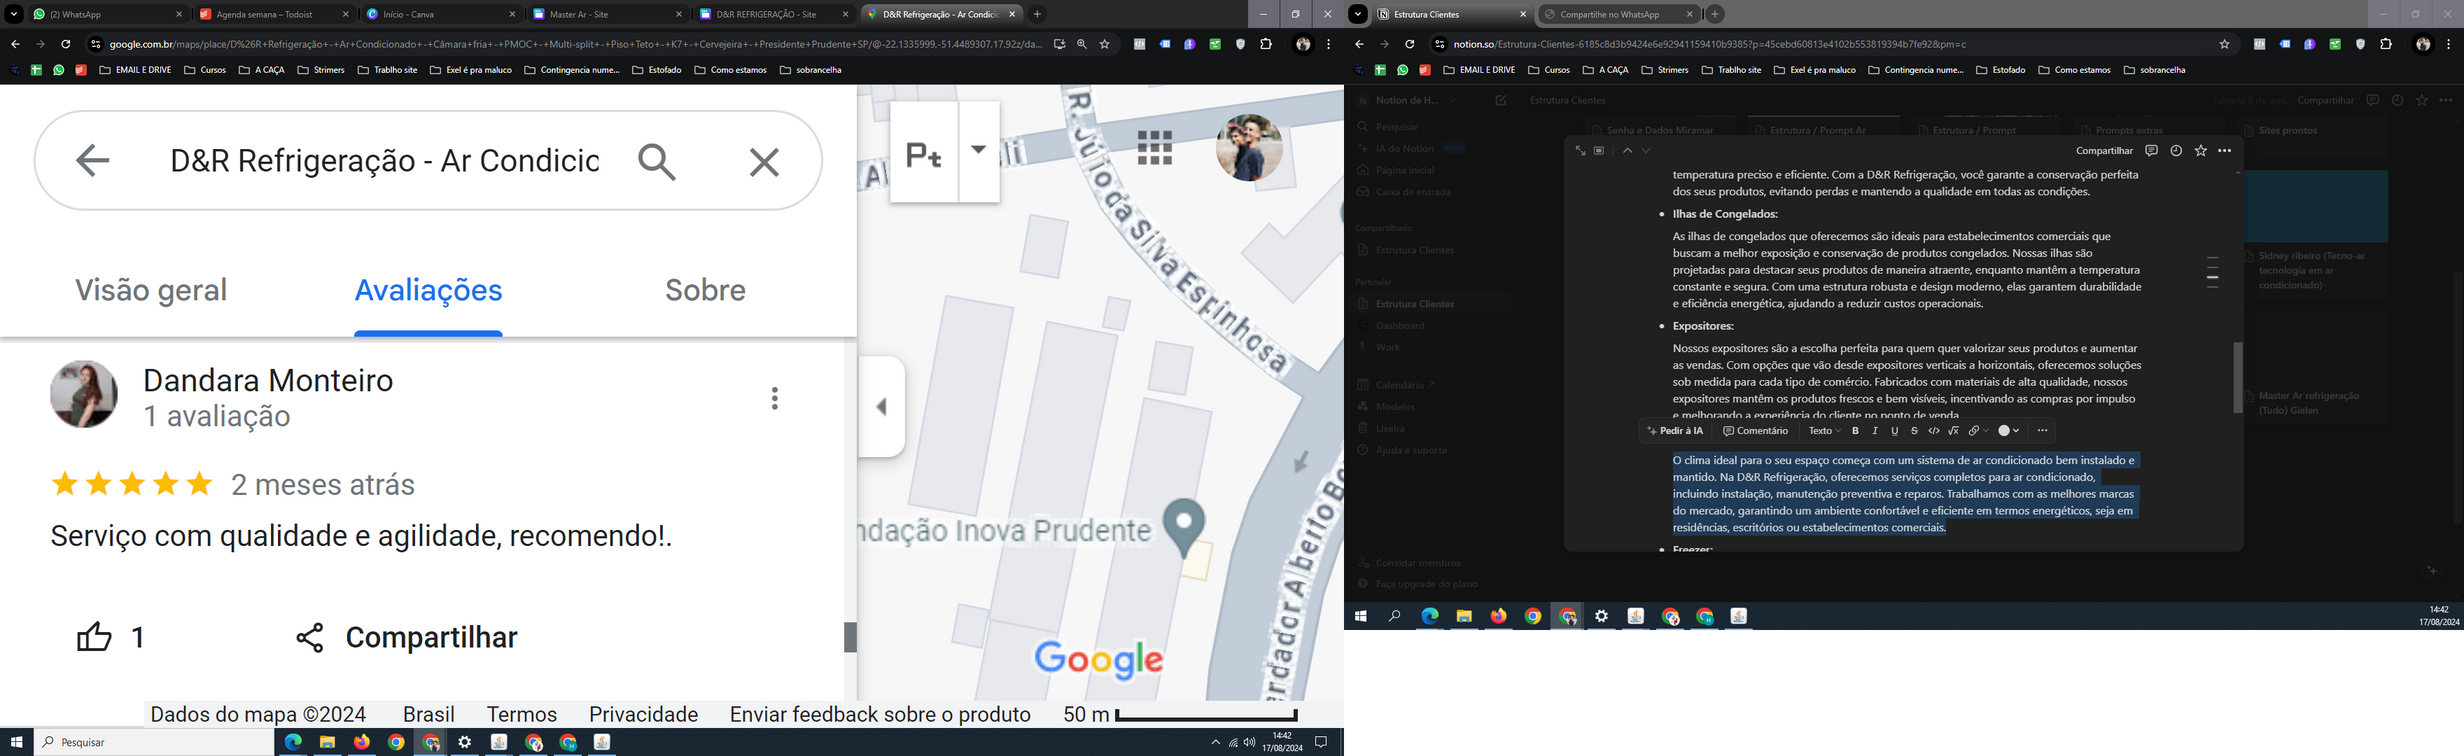Image resolution: width=2464 pixels, height=756 pixels.
Task: Open the Texto block type dropdown
Action: [1824, 431]
